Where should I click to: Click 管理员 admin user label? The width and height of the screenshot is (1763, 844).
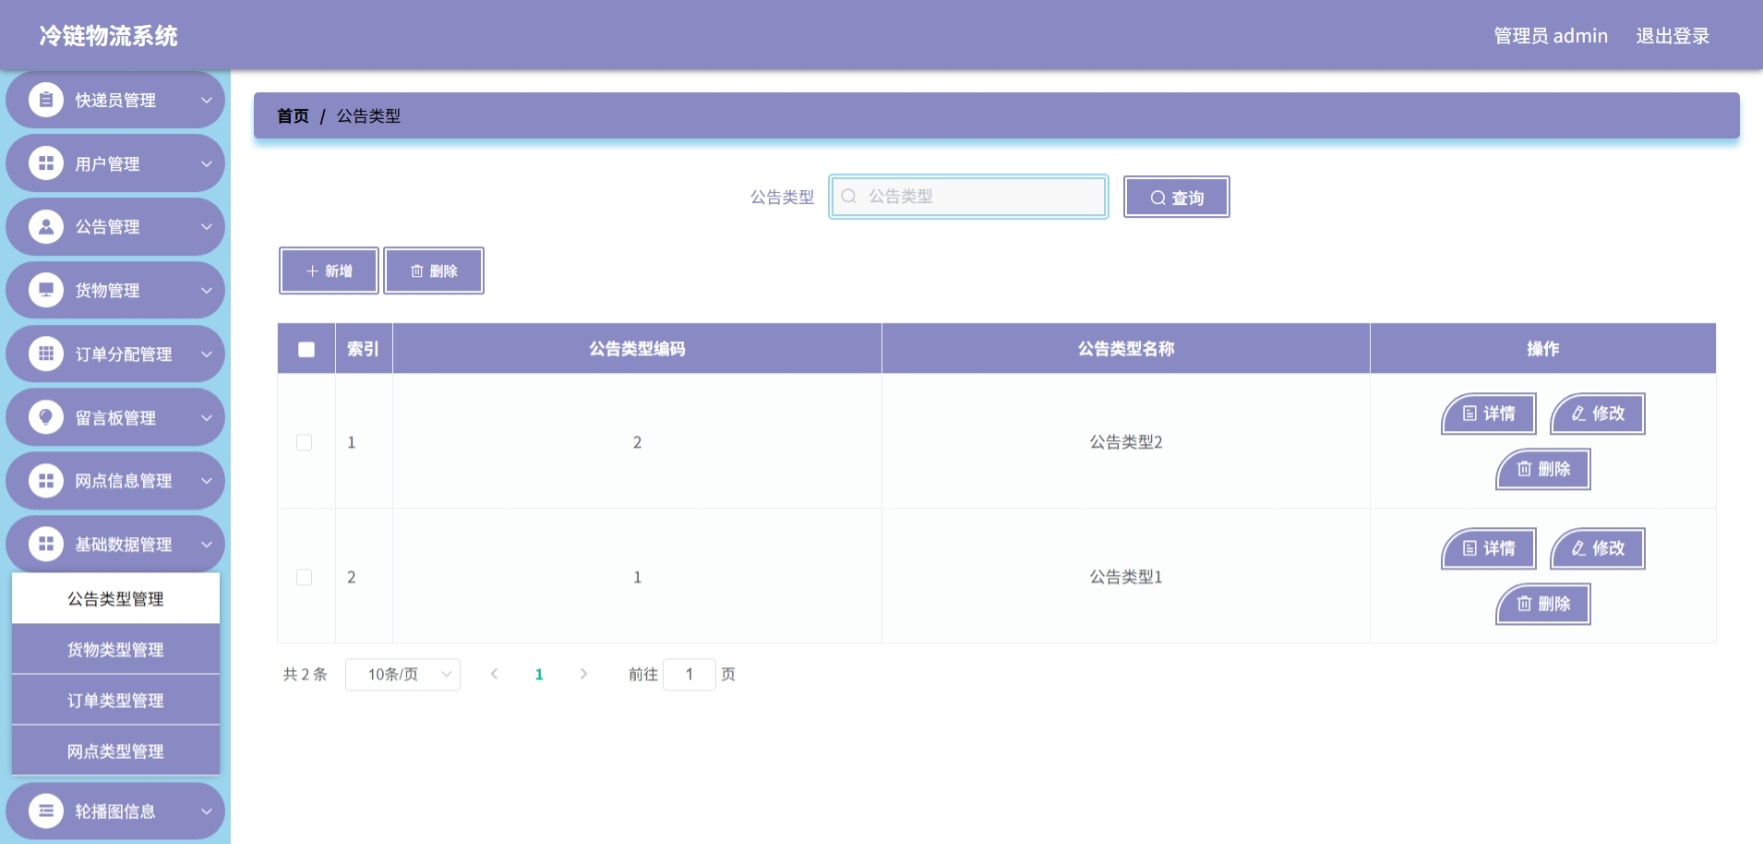pos(1550,36)
